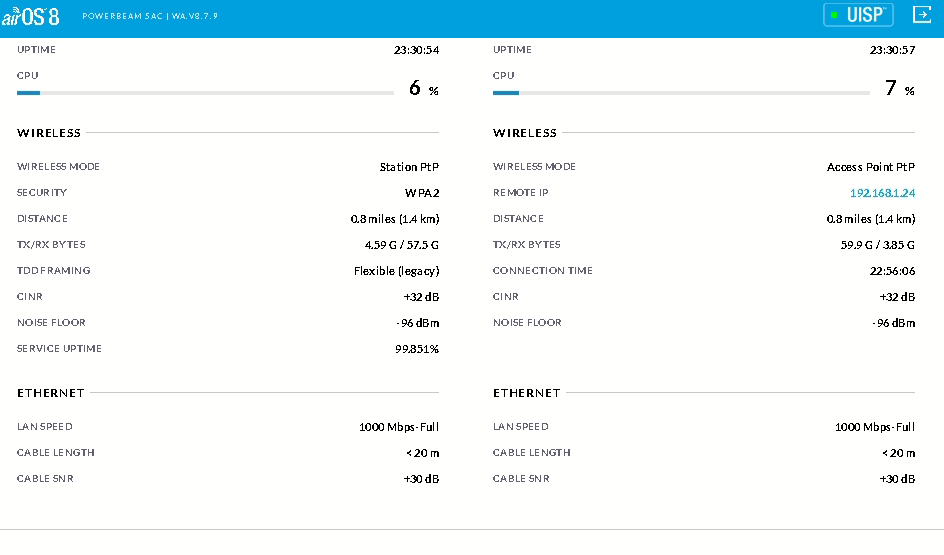Click the station's 4.59 G / 57.5 G TX/RX bytes

pyautogui.click(x=401, y=245)
